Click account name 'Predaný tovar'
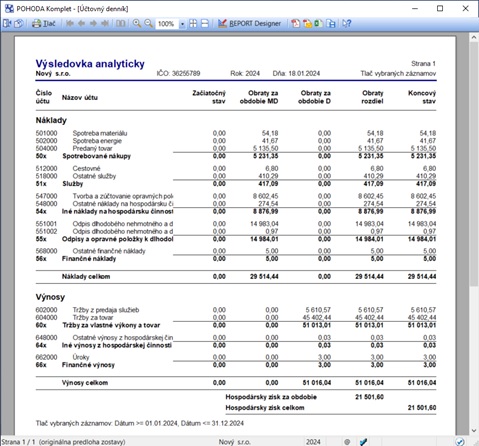 (92, 148)
